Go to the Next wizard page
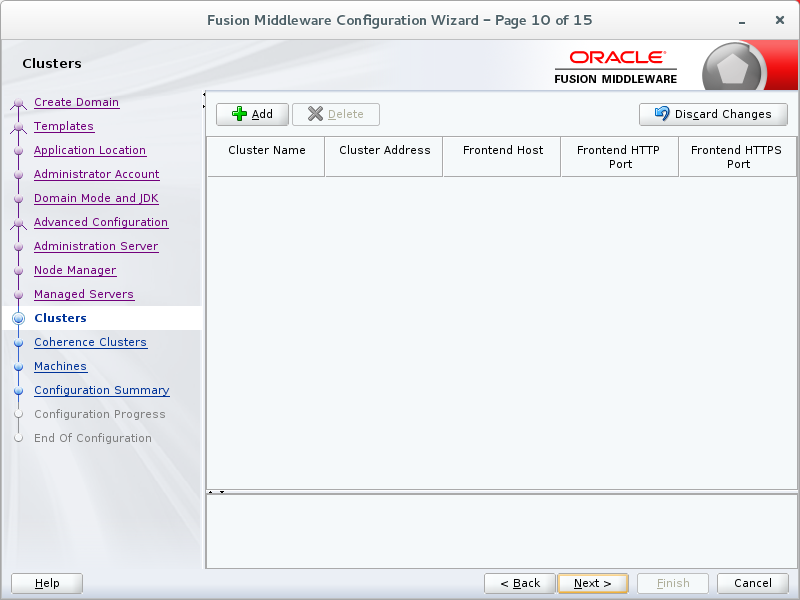Screen dimensions: 800x600 coord(593,583)
